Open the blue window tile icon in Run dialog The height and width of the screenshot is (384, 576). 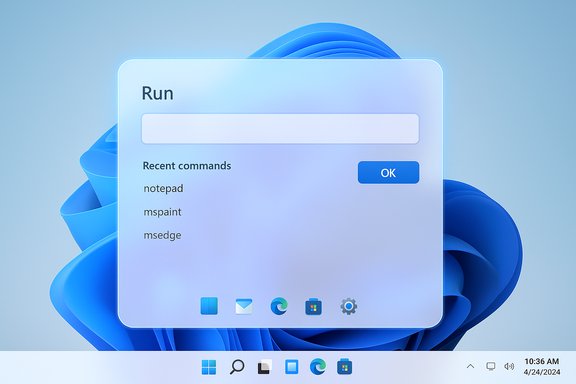tap(209, 306)
